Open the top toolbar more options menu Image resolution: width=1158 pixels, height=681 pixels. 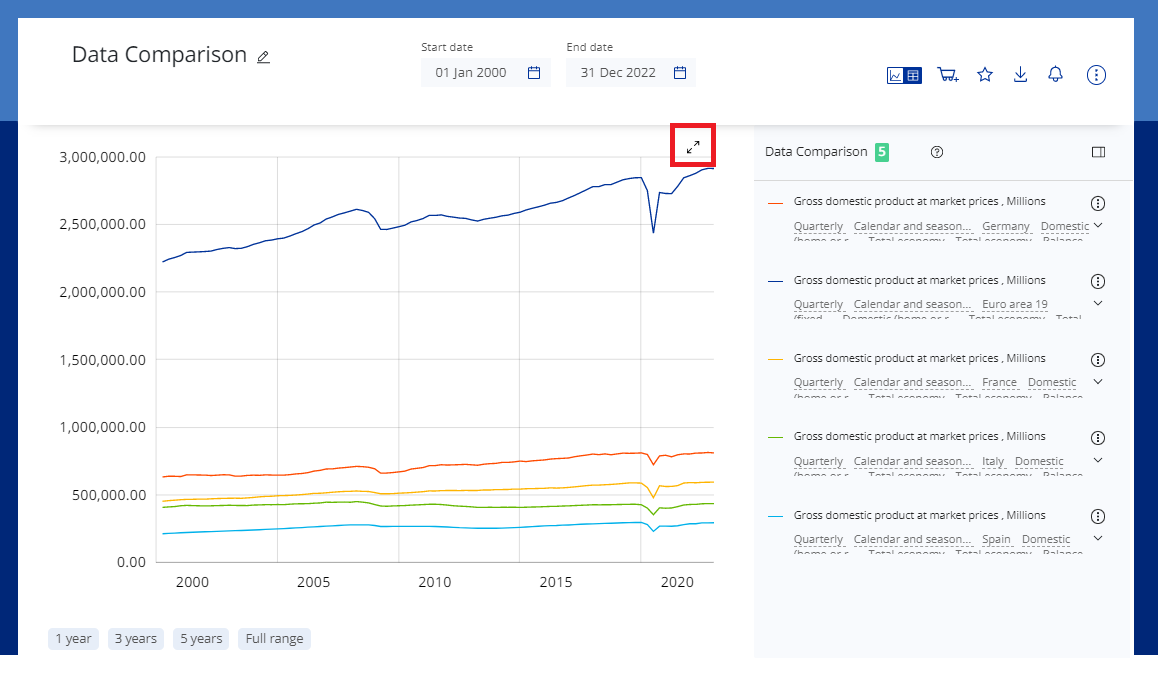pyautogui.click(x=1096, y=75)
